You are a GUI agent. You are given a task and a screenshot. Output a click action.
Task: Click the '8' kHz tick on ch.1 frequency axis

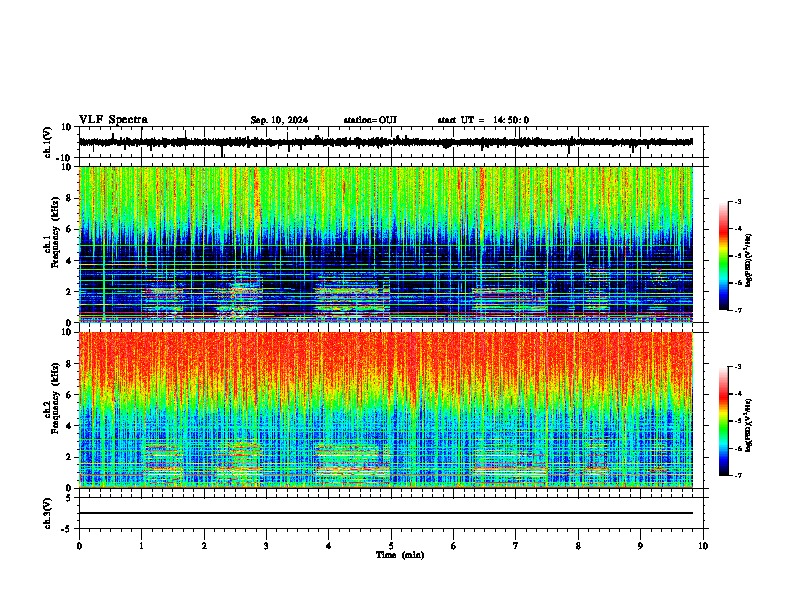click(69, 198)
